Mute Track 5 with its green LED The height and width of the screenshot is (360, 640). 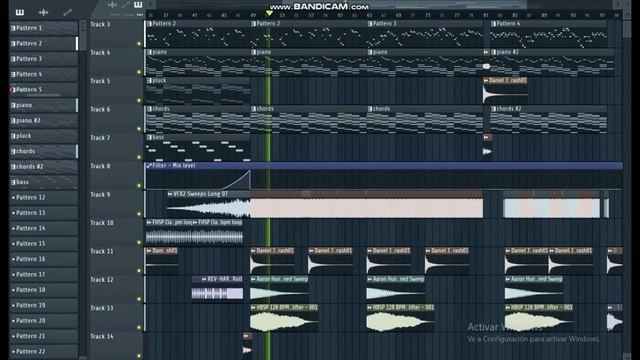point(139,100)
